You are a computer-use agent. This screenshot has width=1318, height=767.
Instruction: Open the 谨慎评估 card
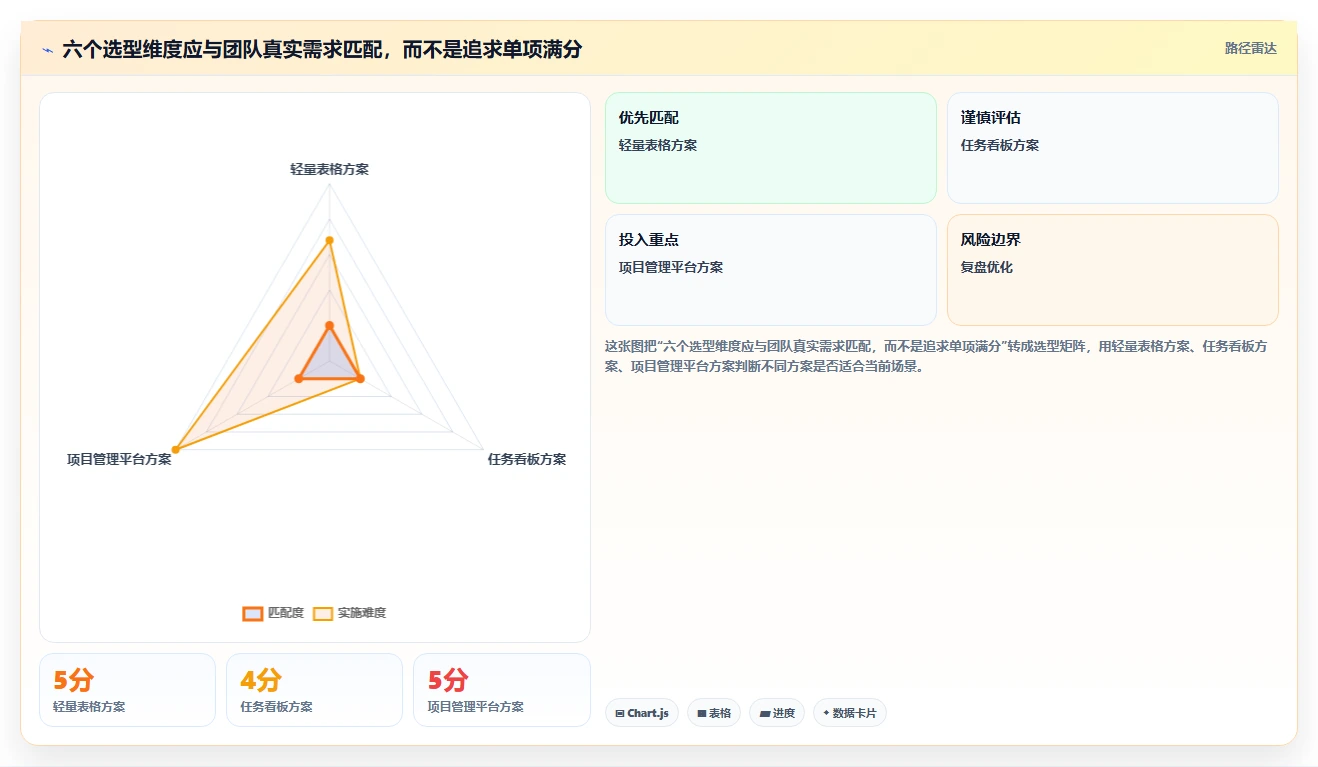click(1113, 148)
